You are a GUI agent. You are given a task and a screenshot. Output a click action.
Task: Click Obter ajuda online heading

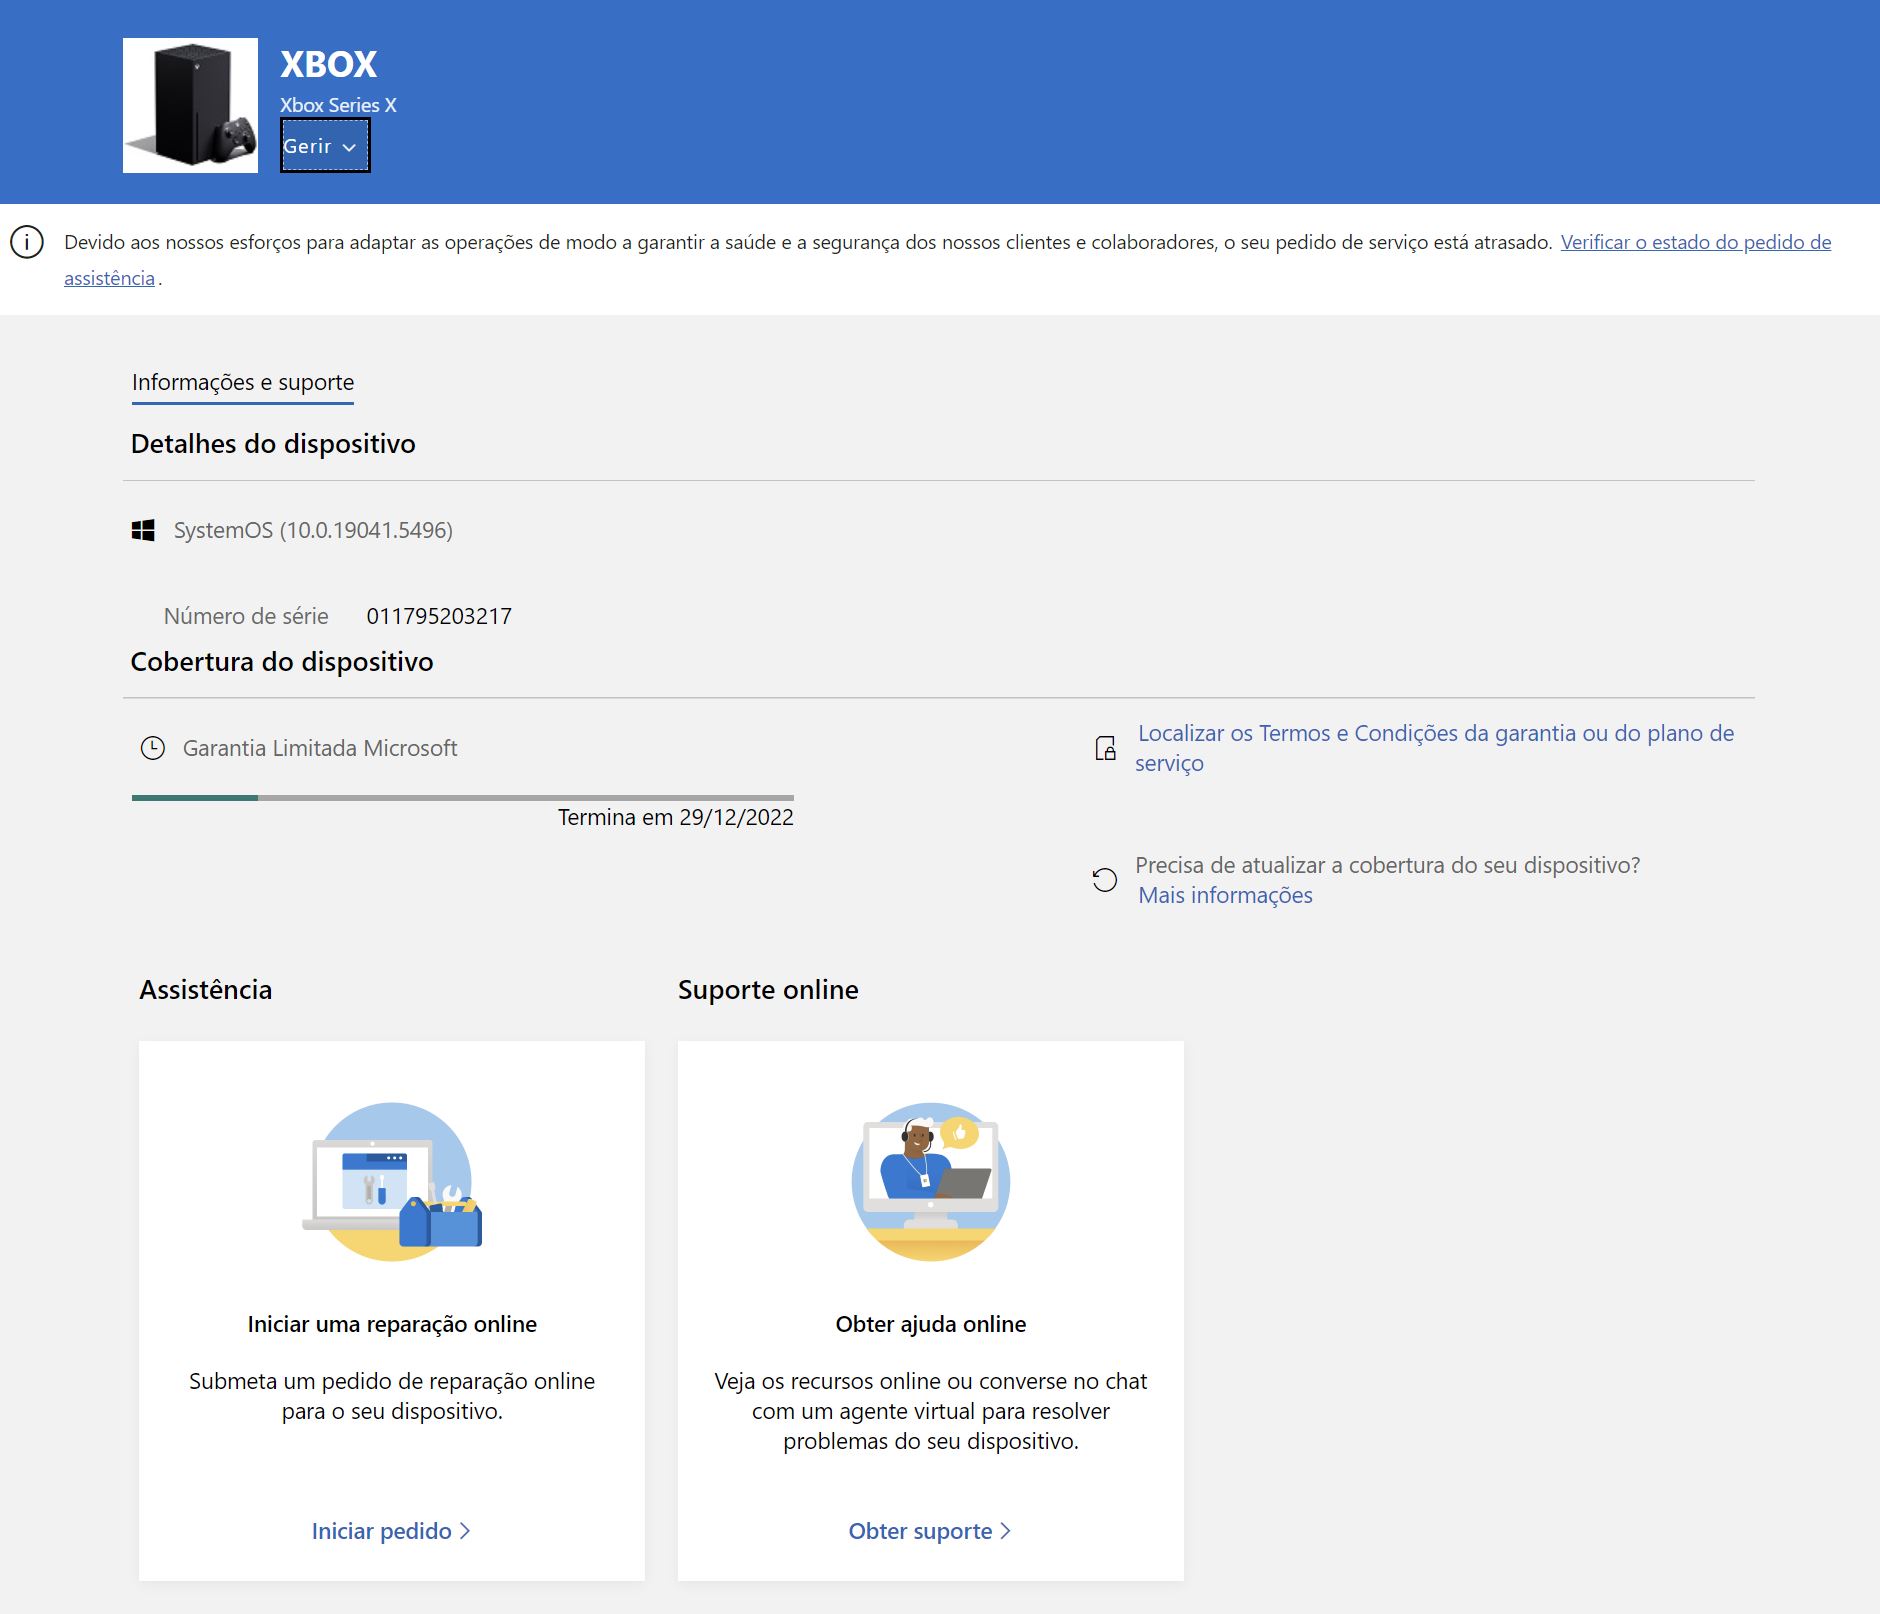click(931, 1324)
